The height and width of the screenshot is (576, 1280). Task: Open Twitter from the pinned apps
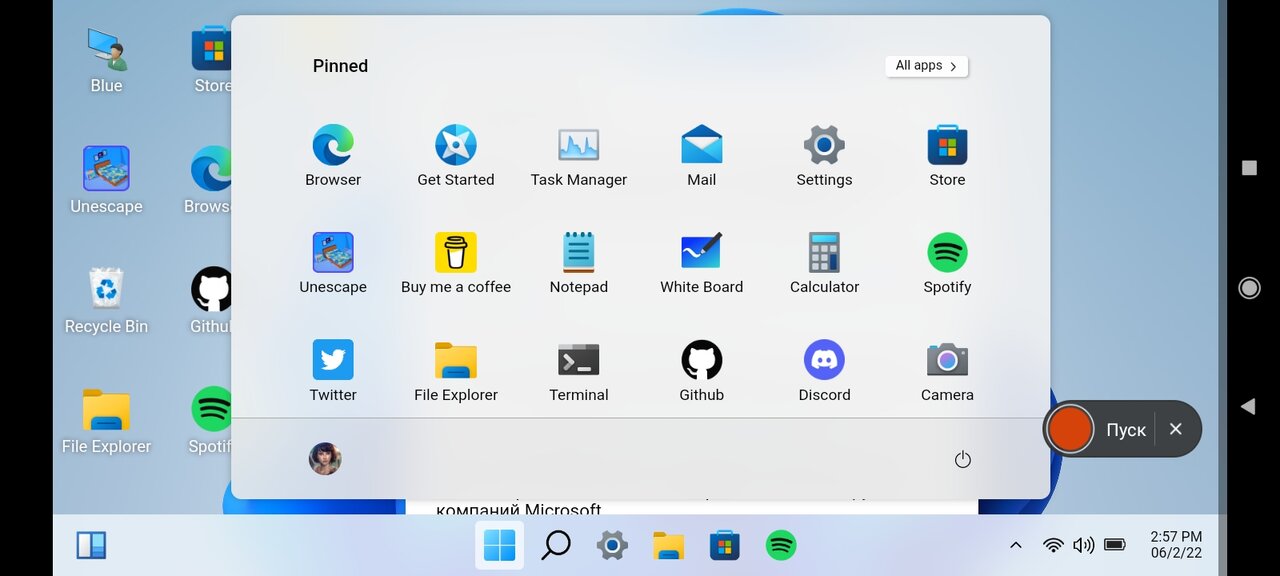click(333, 358)
